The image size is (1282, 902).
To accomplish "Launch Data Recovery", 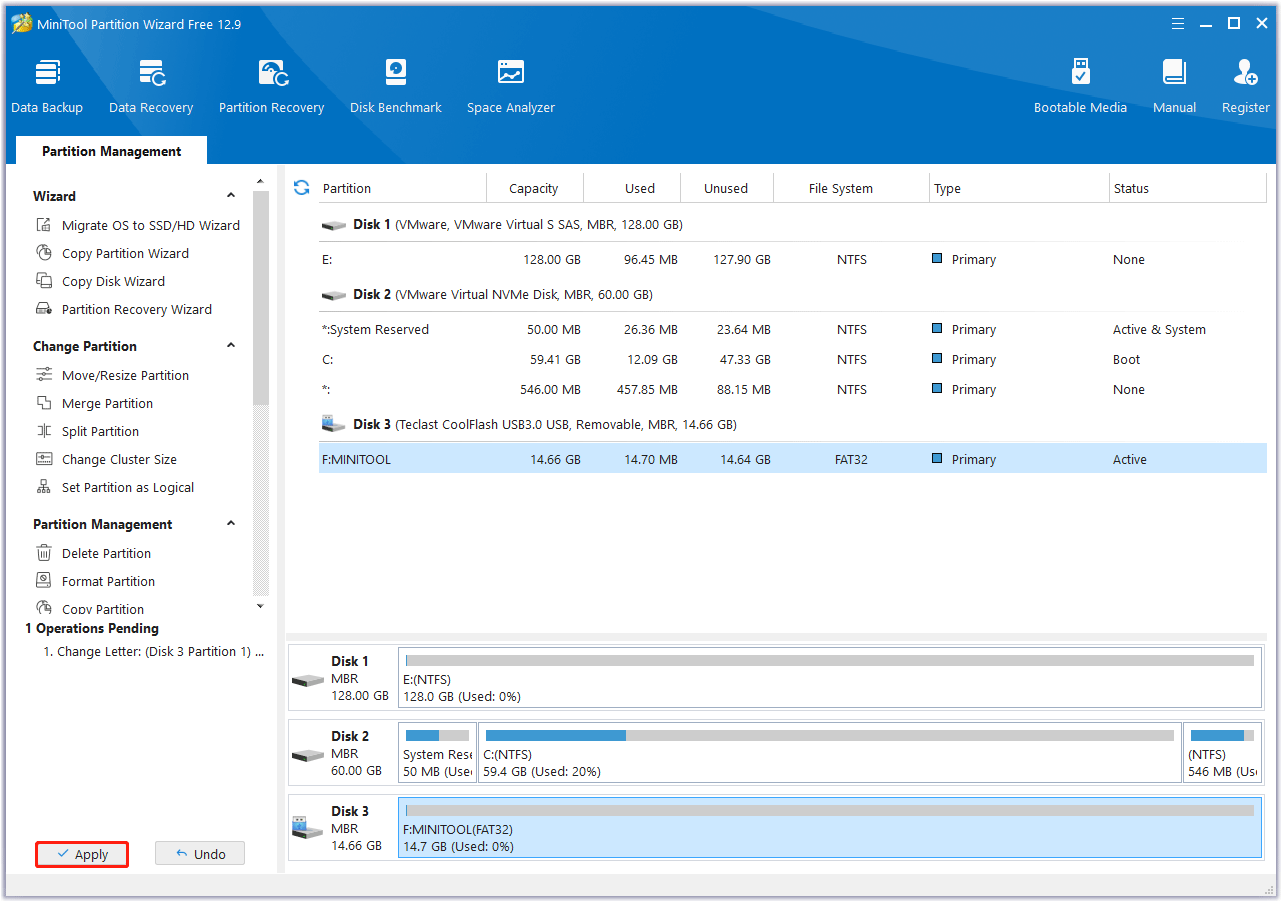I will click(151, 85).
